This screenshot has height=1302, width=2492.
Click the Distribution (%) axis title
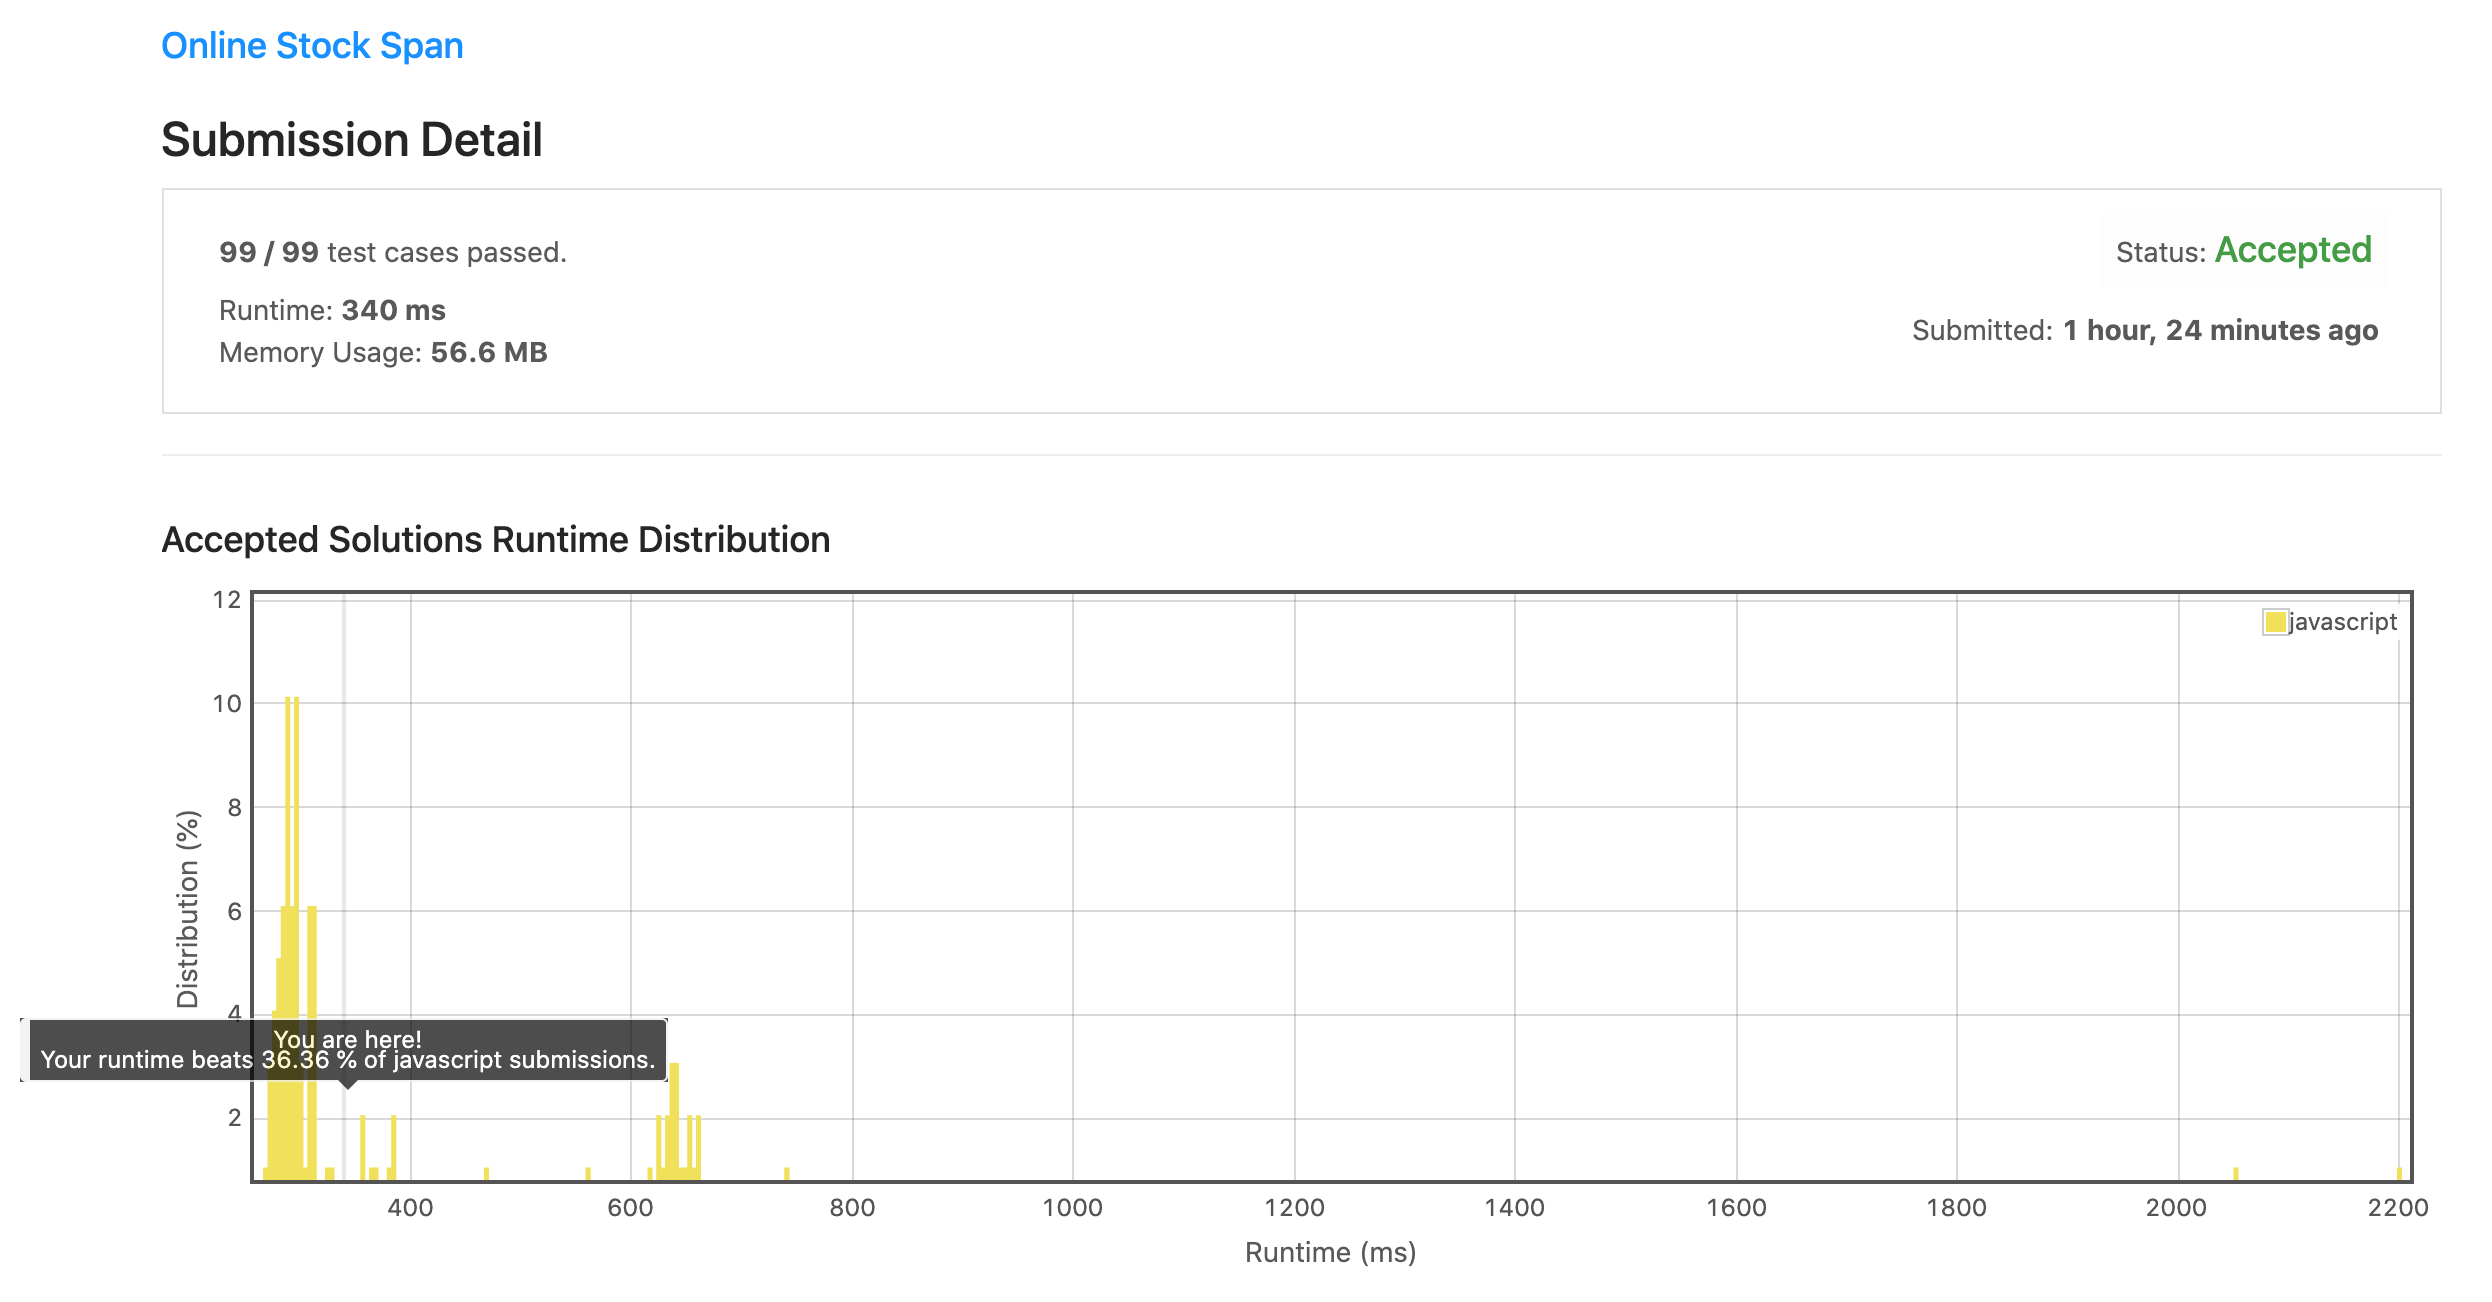[188, 909]
